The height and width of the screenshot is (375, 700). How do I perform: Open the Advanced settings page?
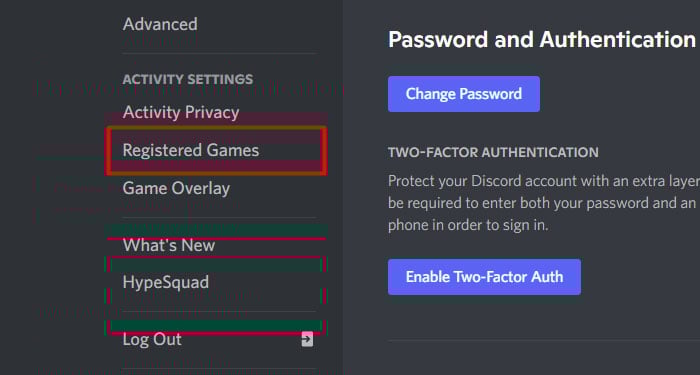(160, 24)
